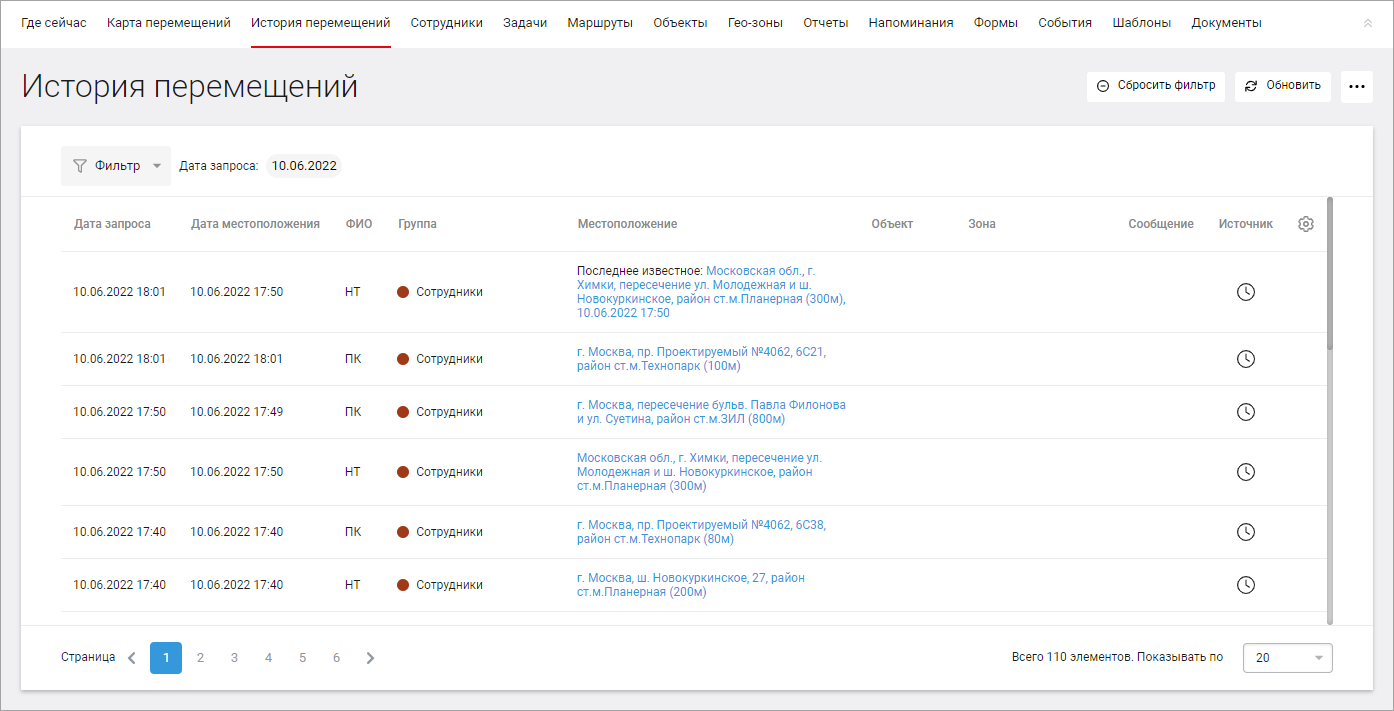Viewport: 1394px width, 711px height.
Task: Open the Отчеты tab
Action: coord(825,23)
